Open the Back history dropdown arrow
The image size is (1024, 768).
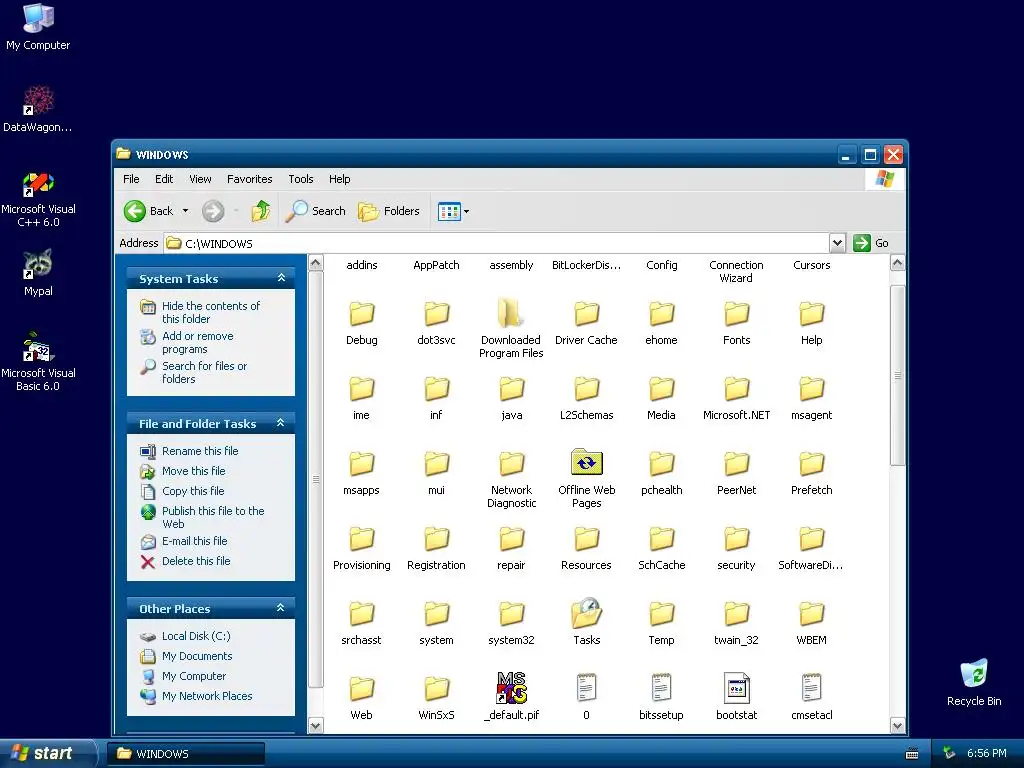pos(185,211)
